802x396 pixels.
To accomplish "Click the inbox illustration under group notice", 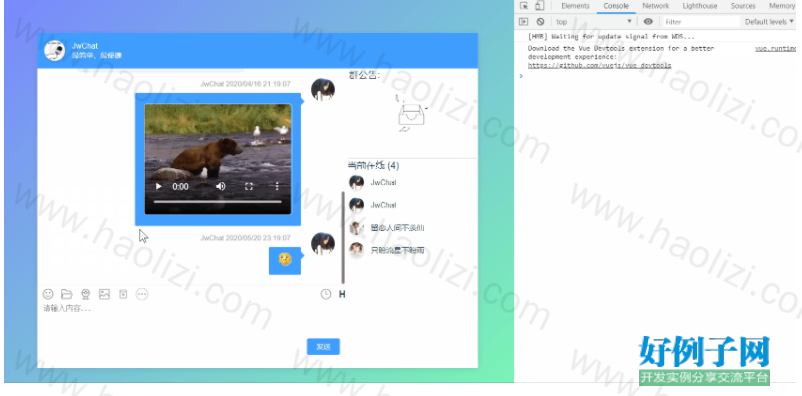I will click(x=412, y=115).
